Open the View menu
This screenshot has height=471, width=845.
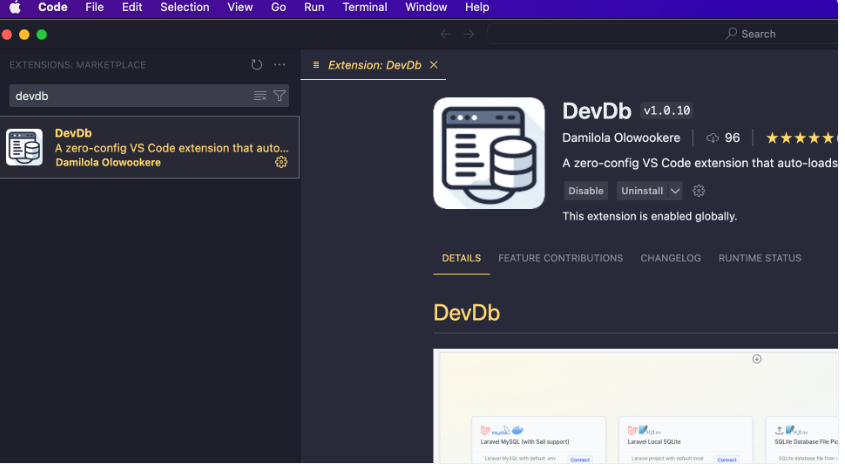pos(240,8)
